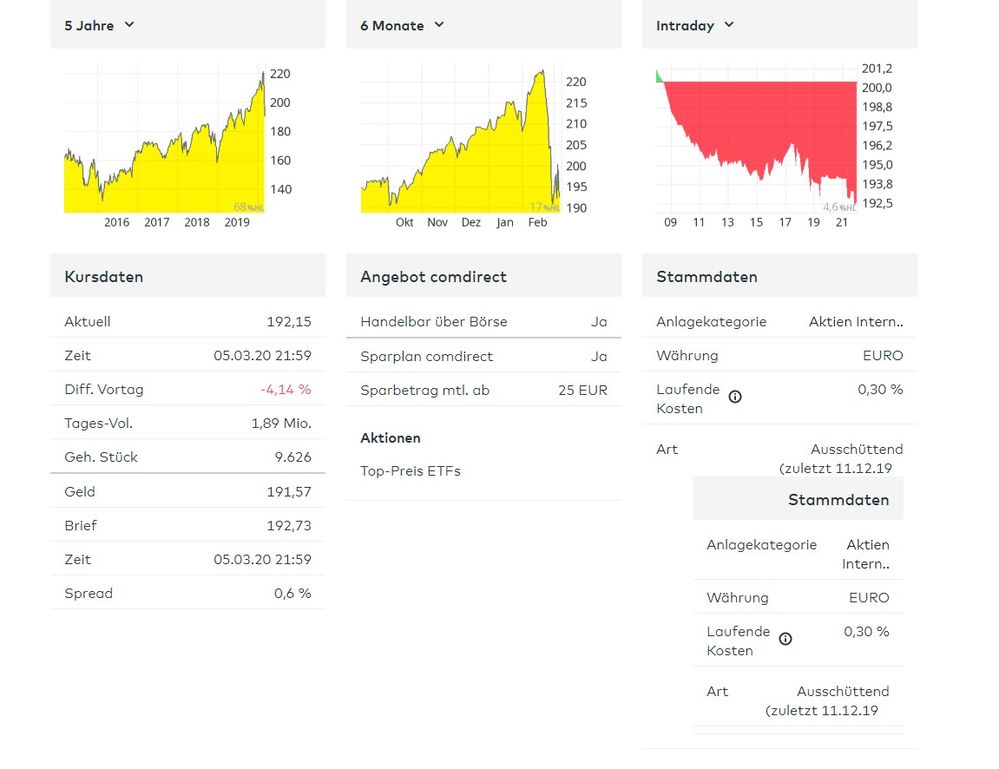
Task: Select the "Angebot comdirect" section header
Action: coord(433,277)
